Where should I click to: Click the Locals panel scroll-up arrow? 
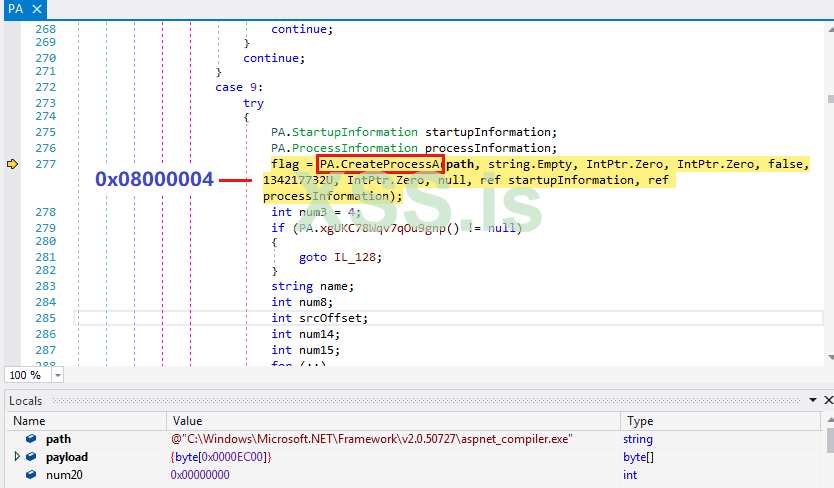(x=830, y=420)
